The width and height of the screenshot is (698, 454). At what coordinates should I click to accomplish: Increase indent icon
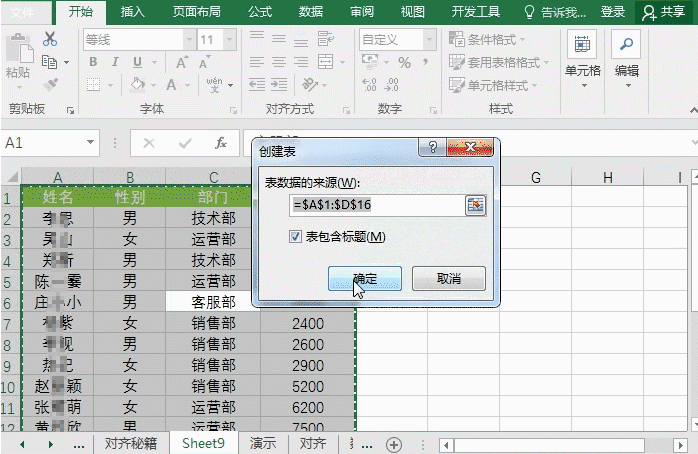279,85
